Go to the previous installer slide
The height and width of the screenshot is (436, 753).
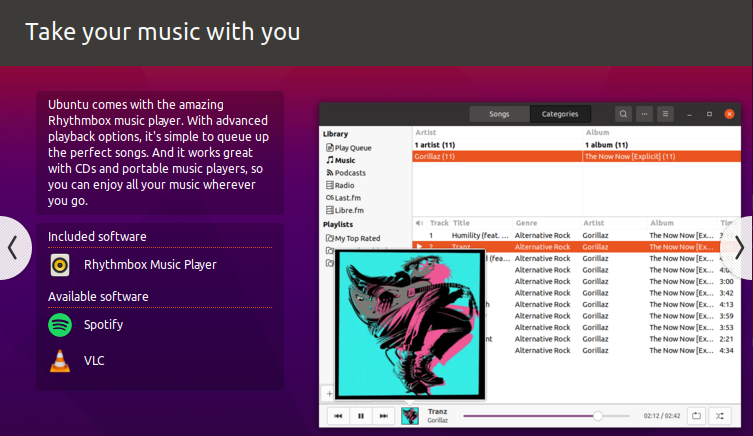coord(12,247)
